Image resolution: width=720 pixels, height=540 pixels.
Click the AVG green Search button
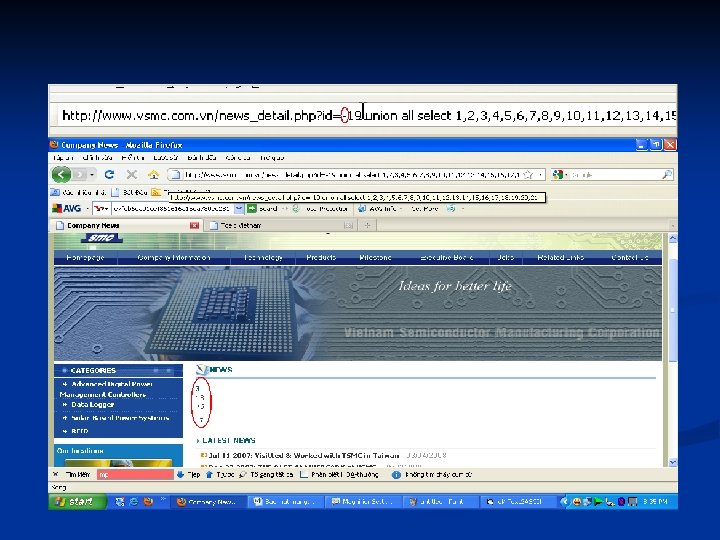click(262, 208)
